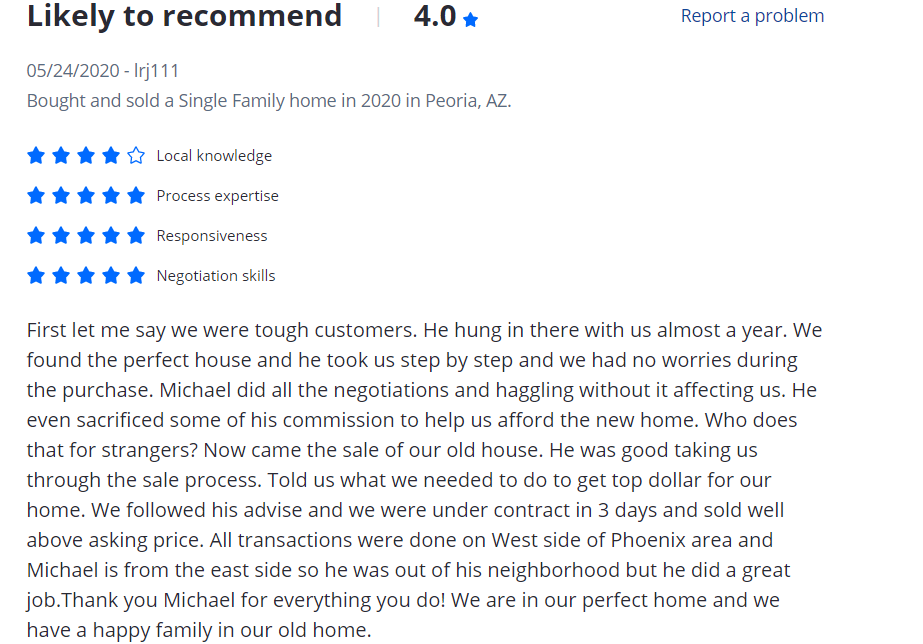Click the second star of Negotiation skills

pos(61,275)
